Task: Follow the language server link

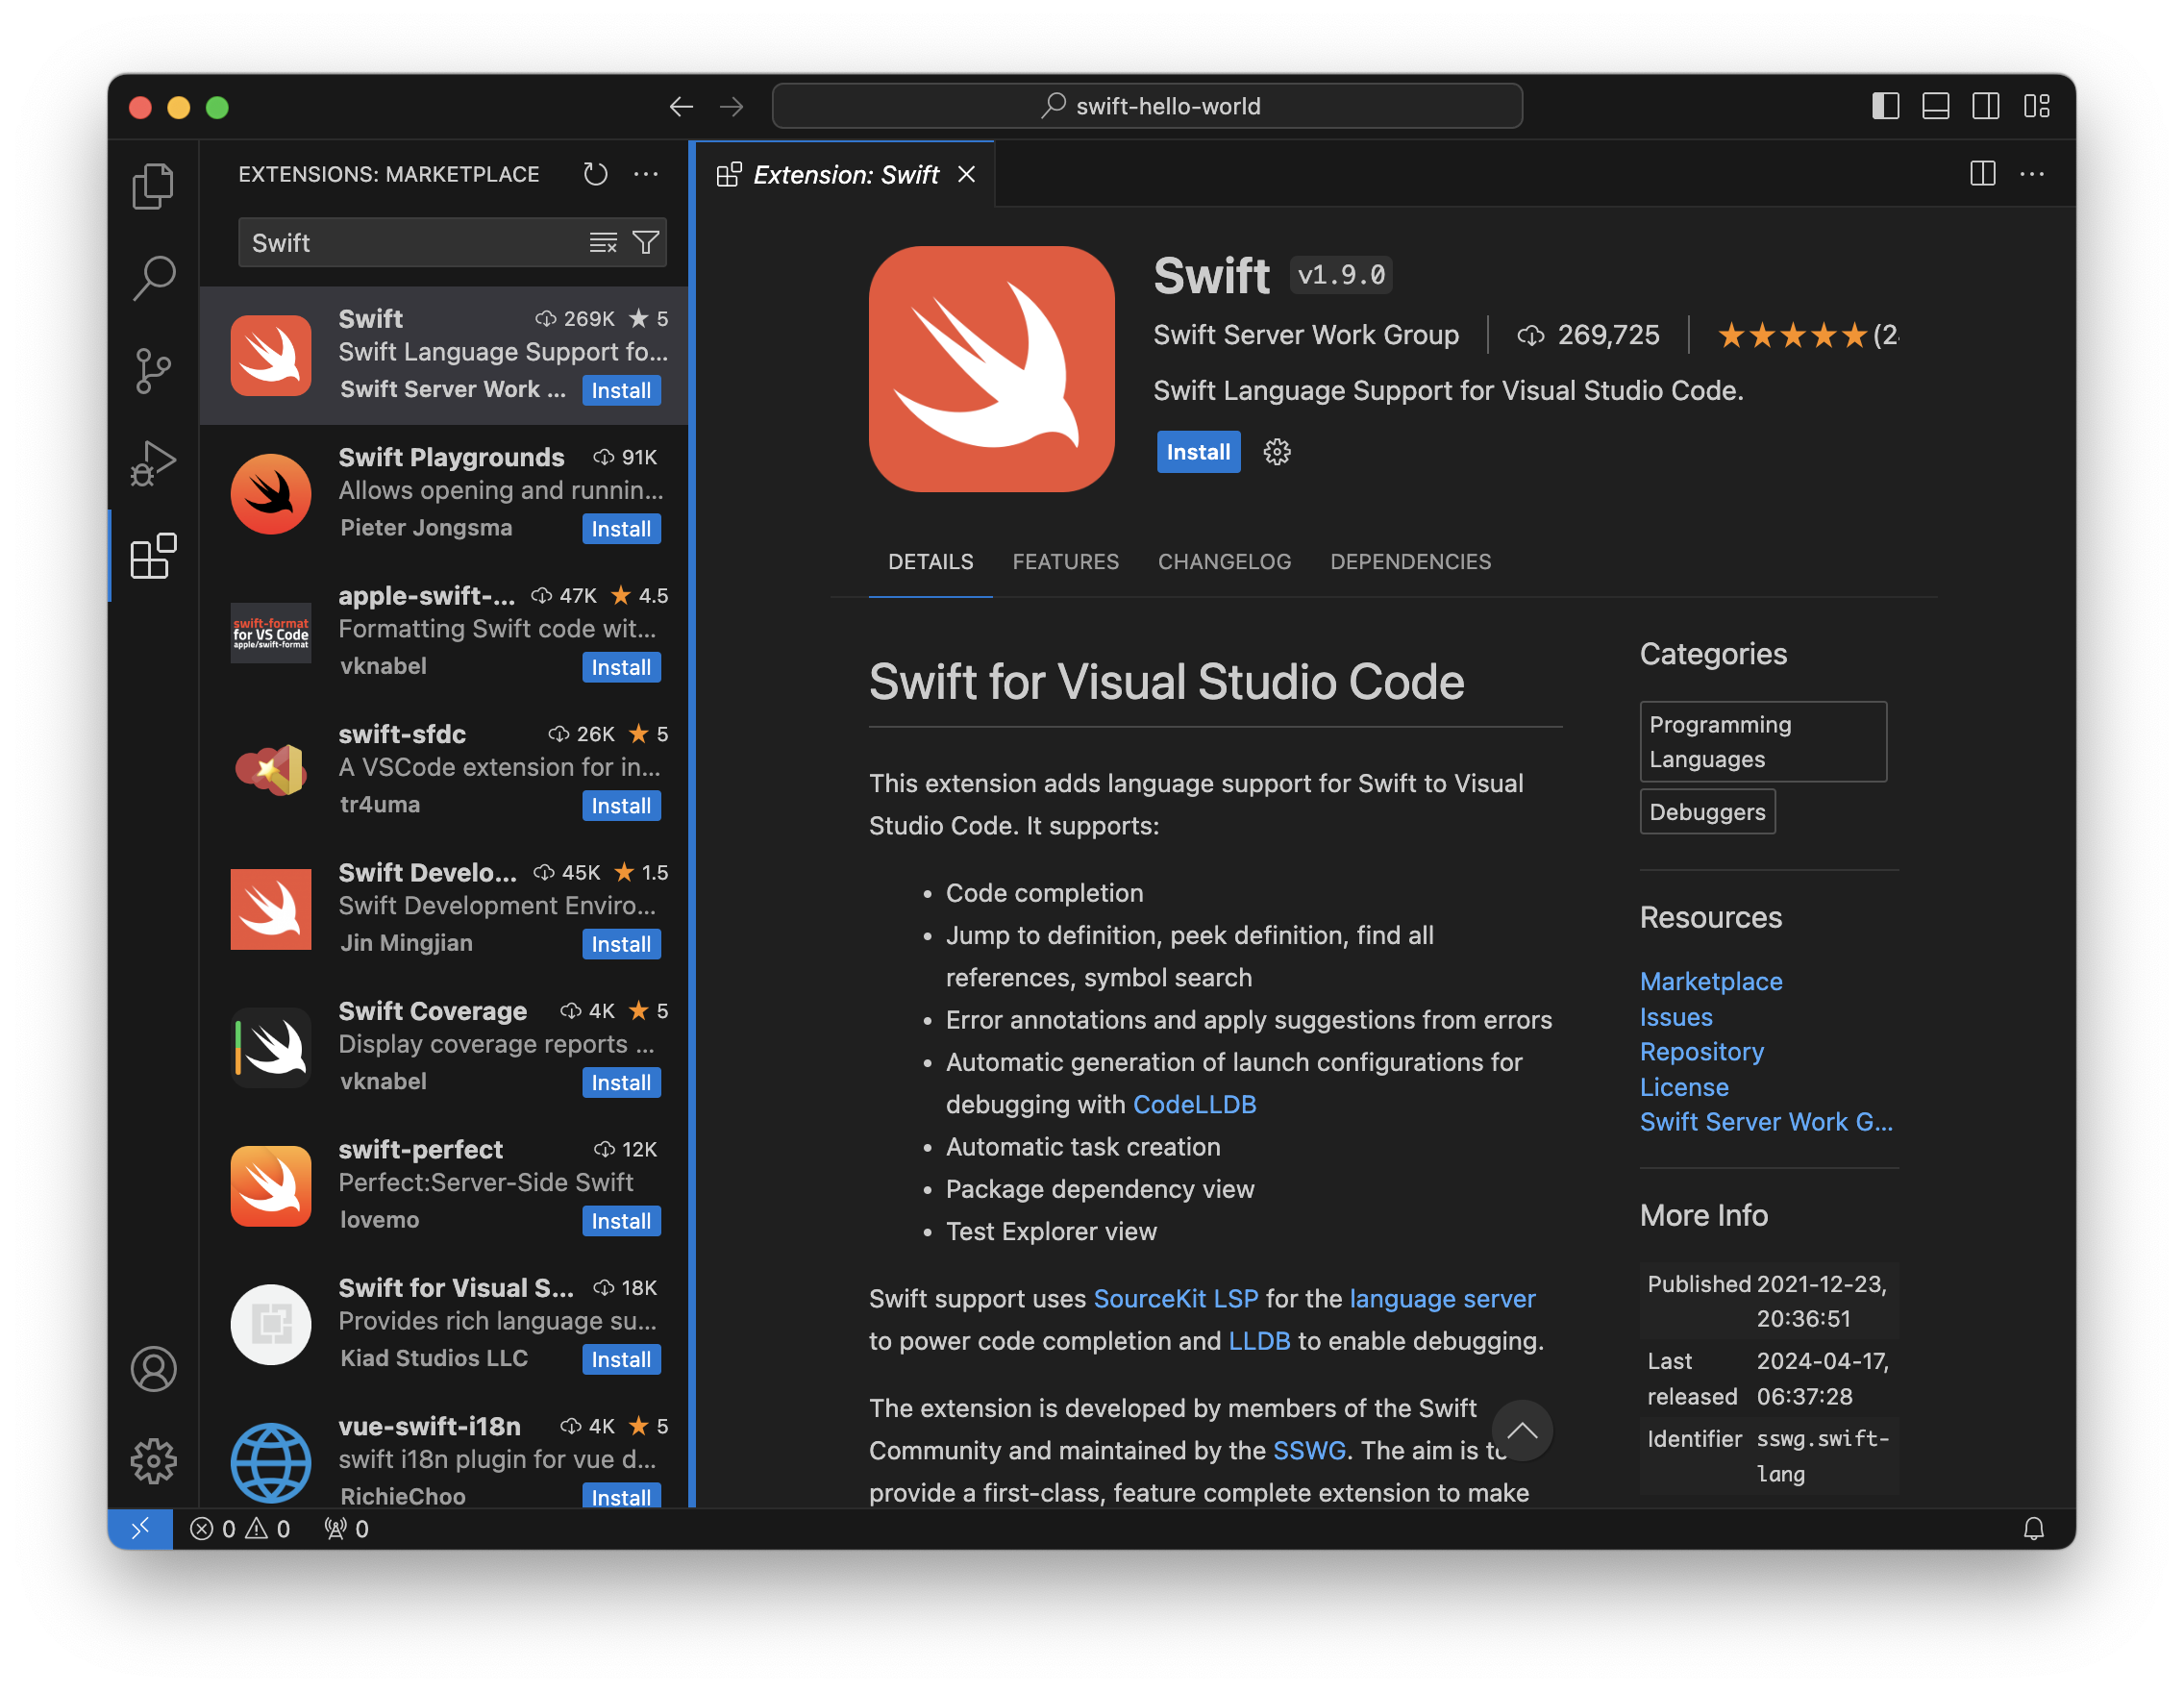Action: pos(1442,1298)
